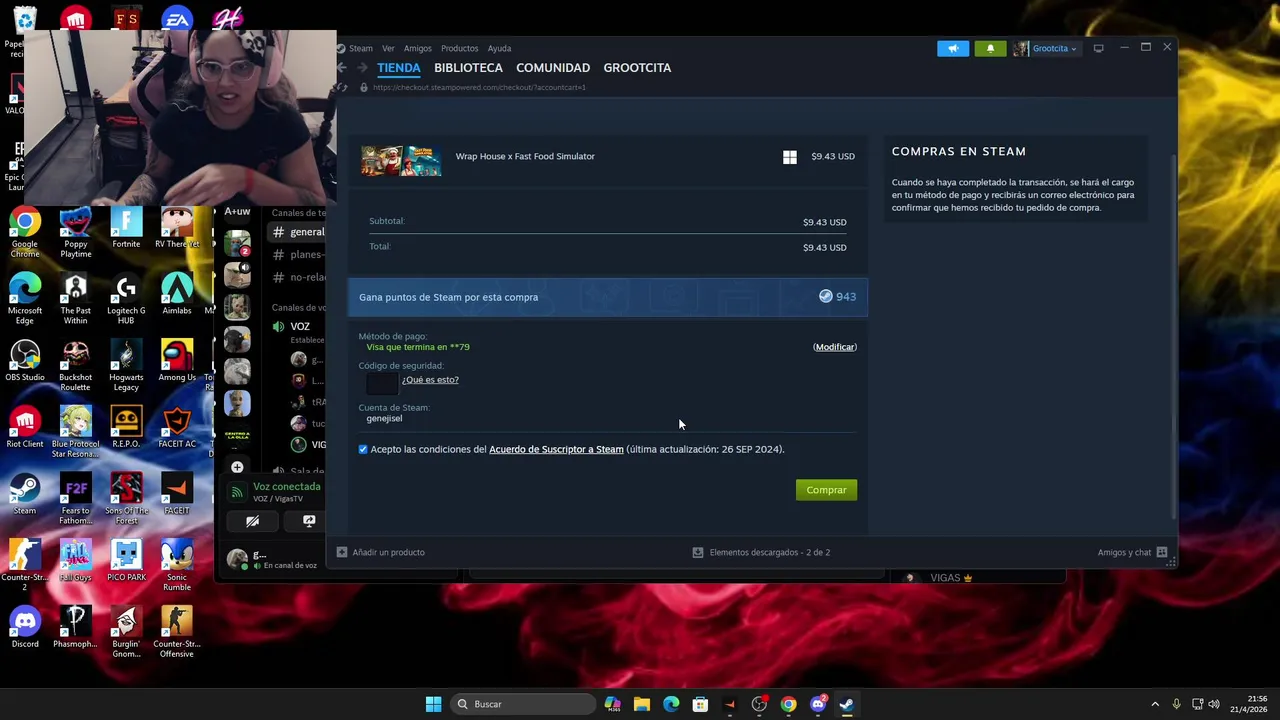Screen dimensions: 1280x720
Task: Open Discord voice connection signal icon
Action: (237, 491)
